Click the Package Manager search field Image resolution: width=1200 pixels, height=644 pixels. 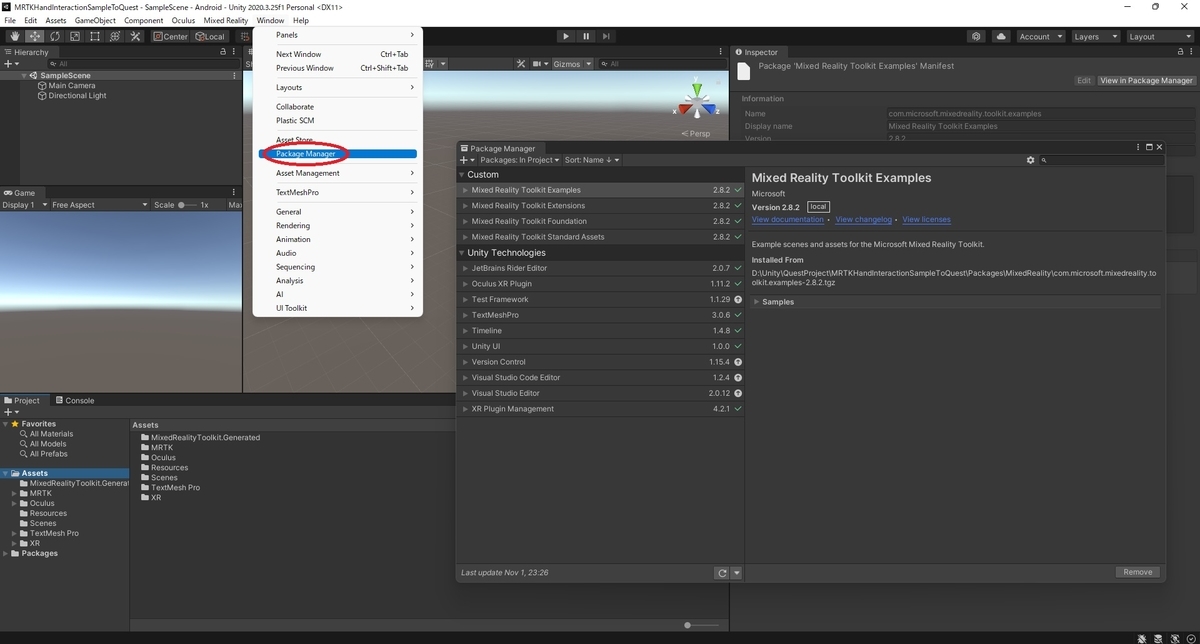(x=1101, y=160)
